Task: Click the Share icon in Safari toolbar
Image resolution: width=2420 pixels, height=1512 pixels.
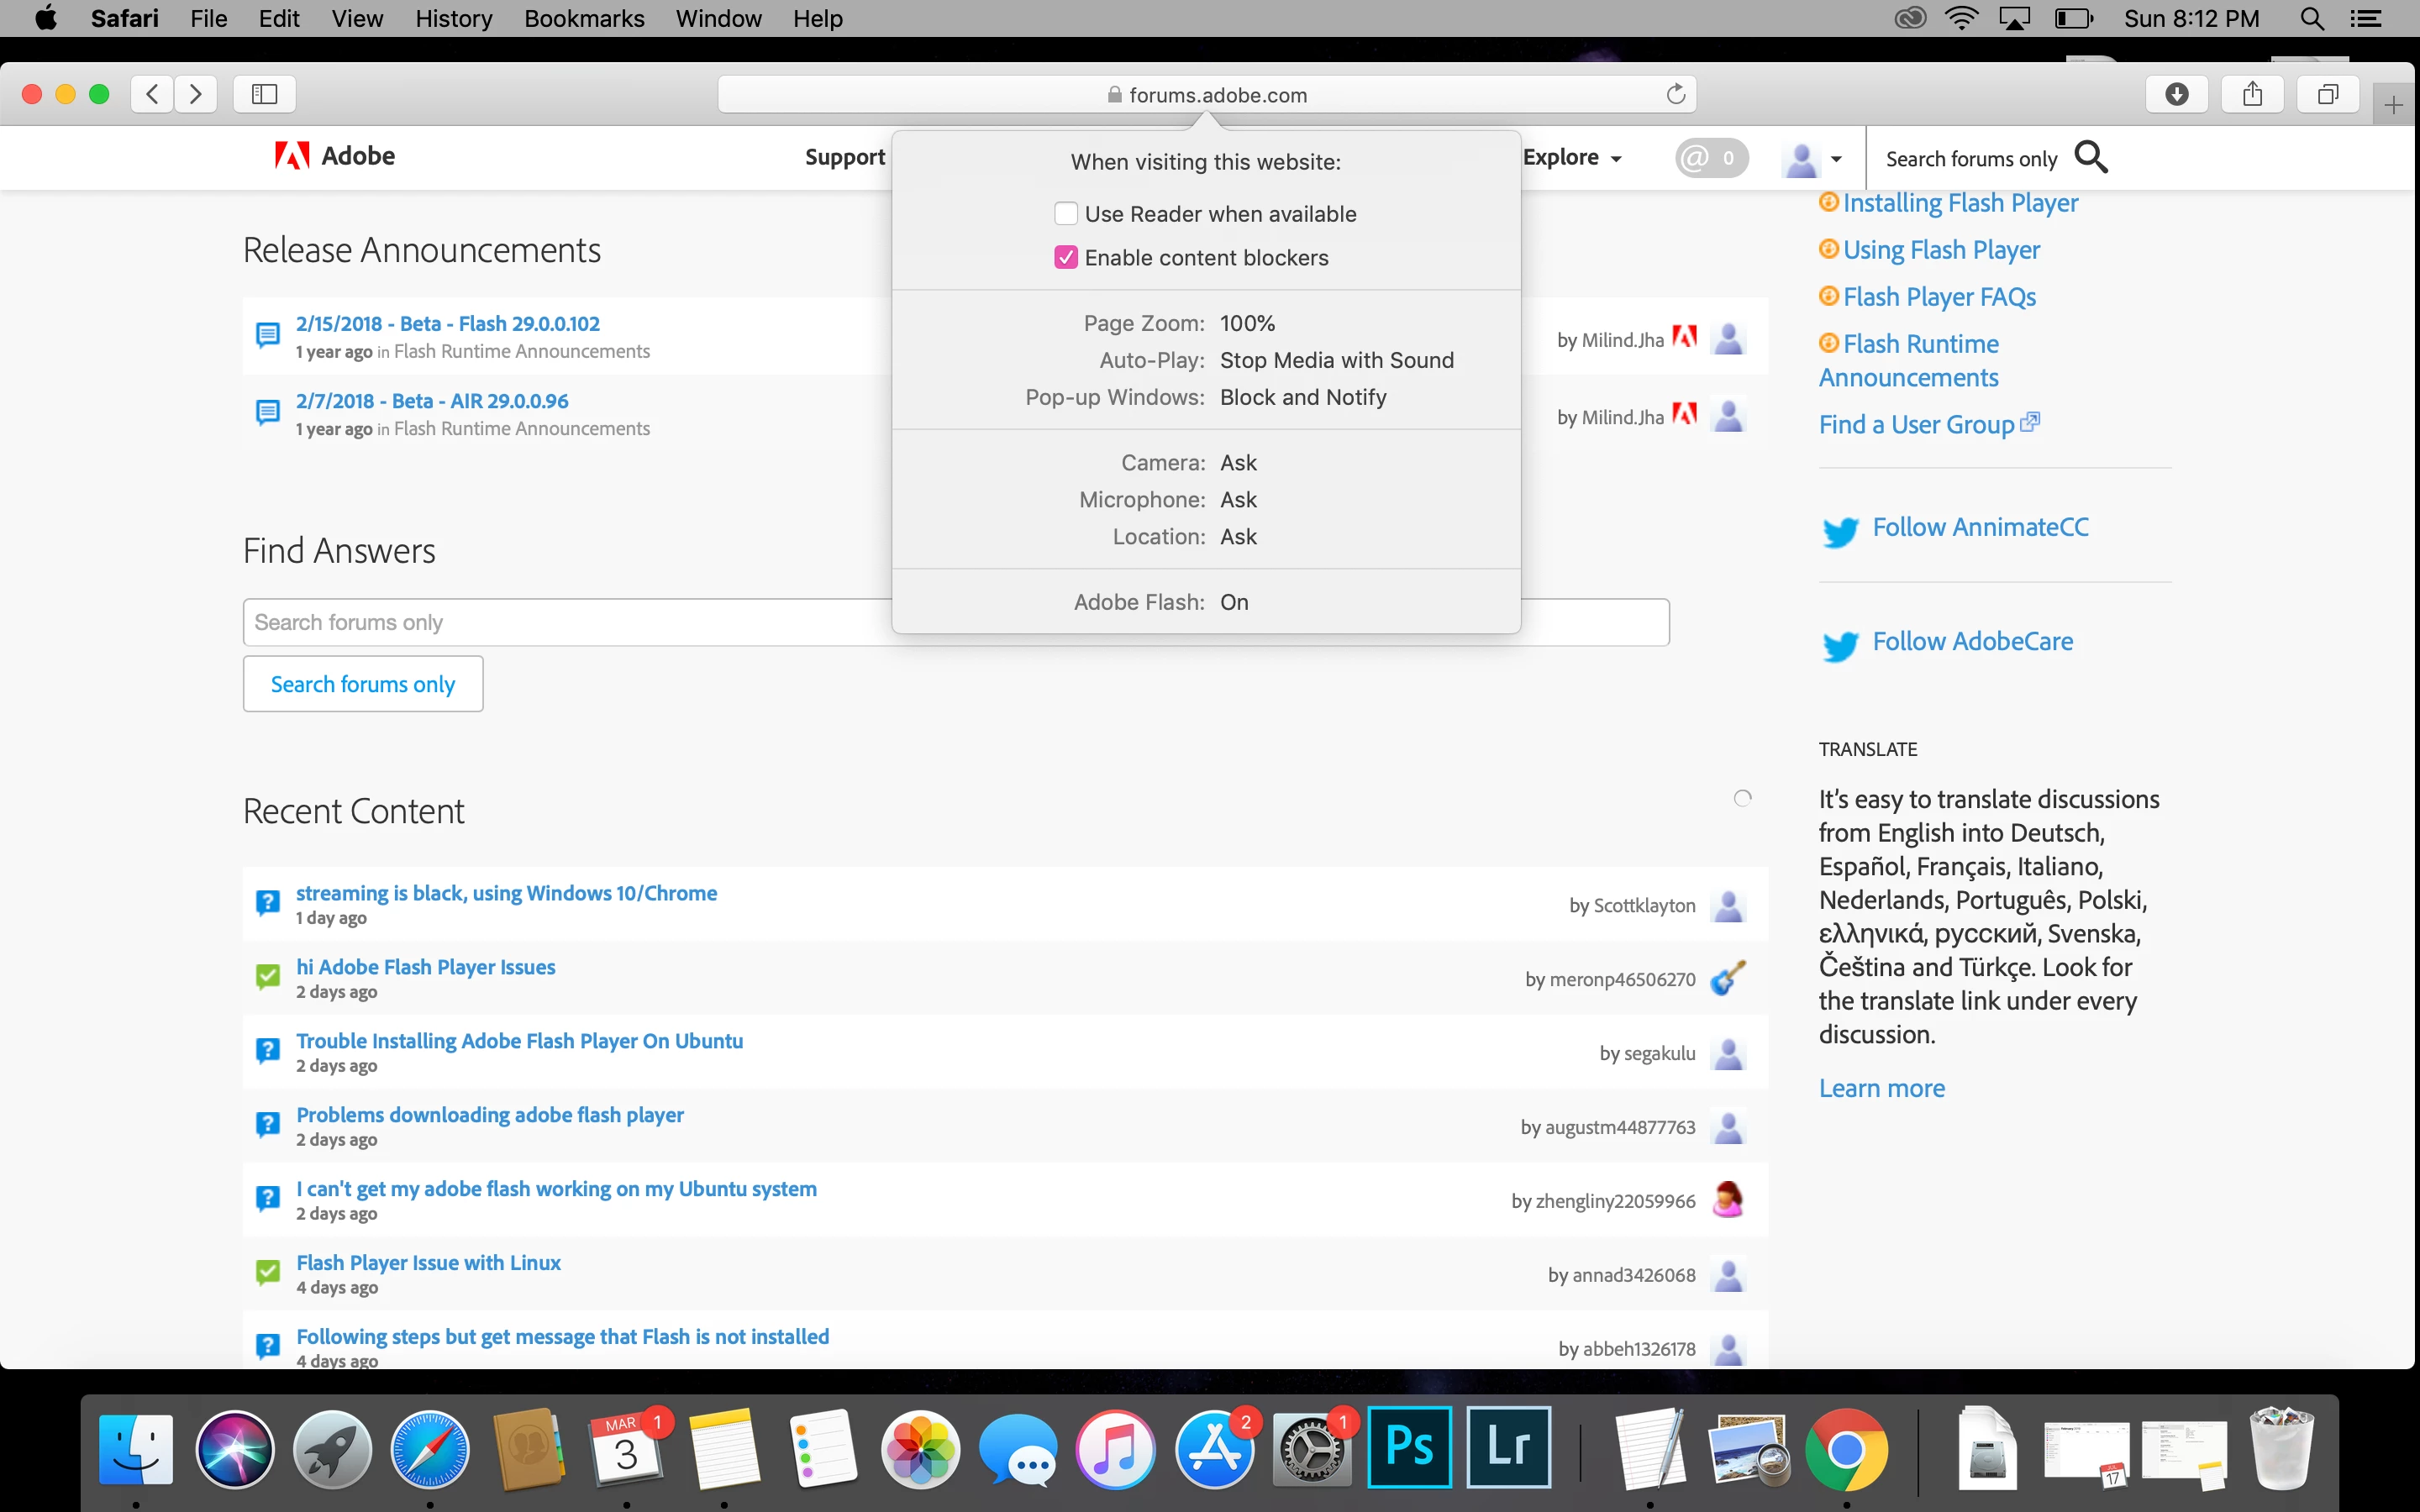Action: (2252, 94)
